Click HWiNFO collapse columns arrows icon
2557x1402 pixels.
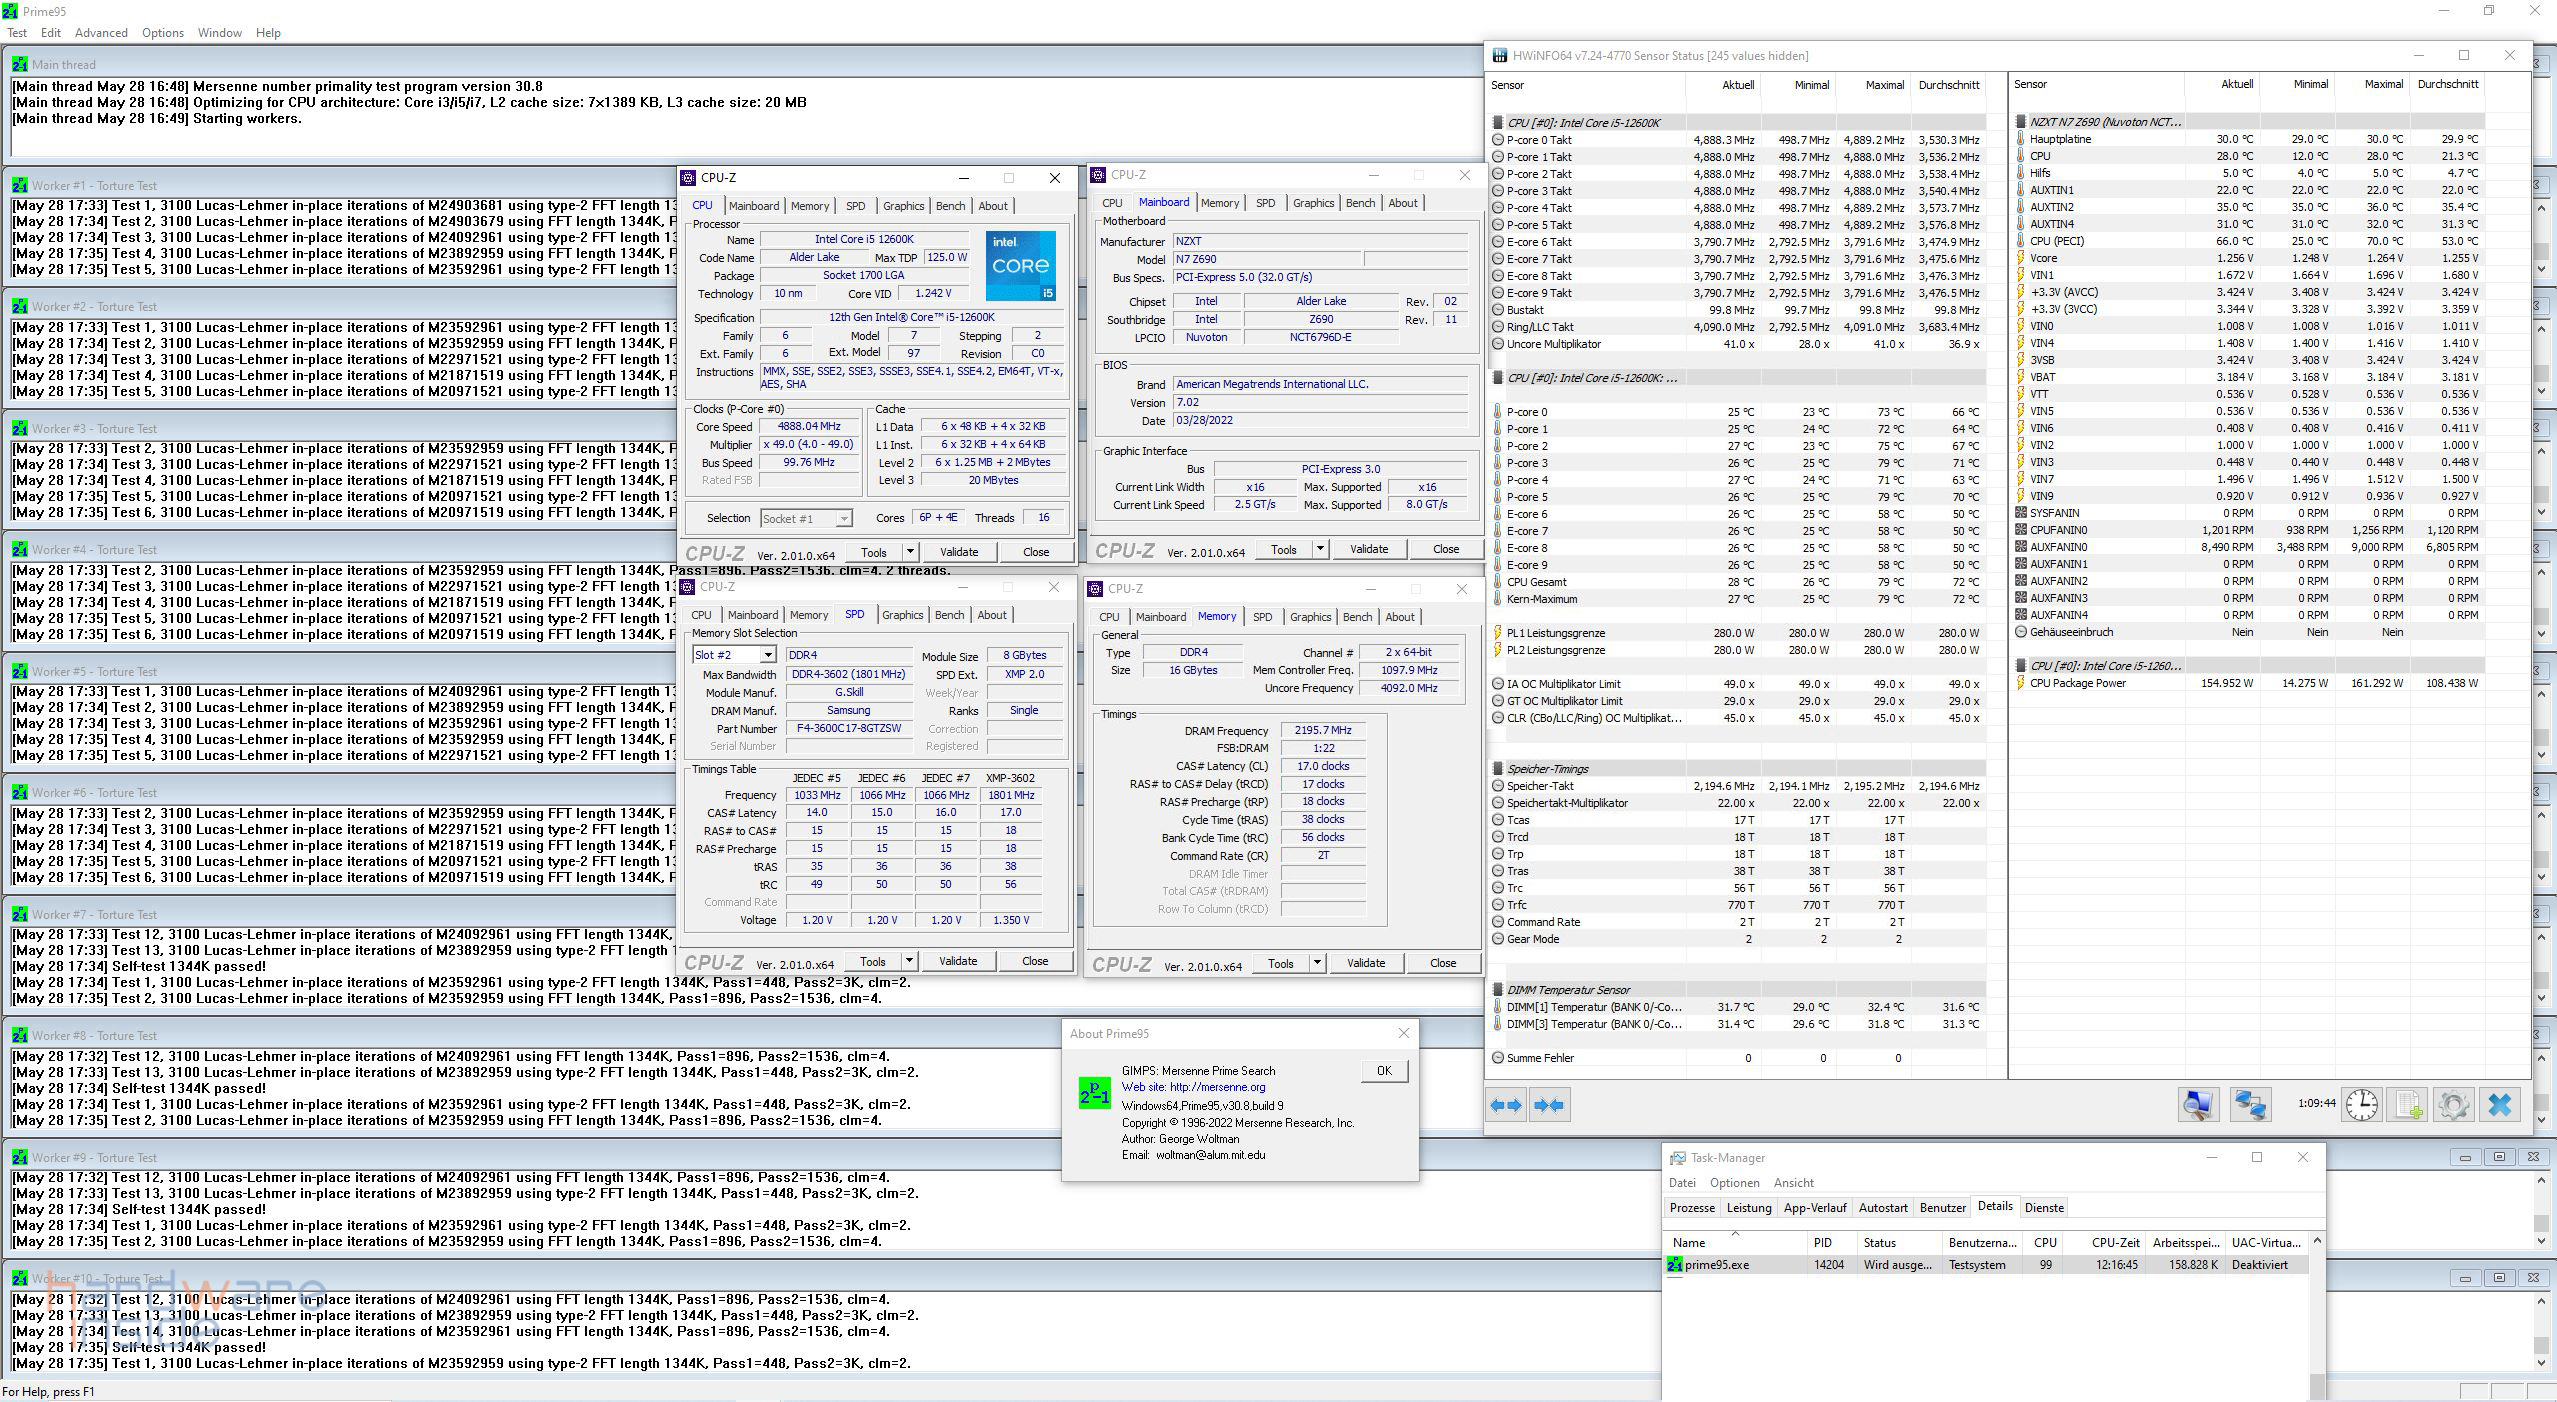tap(1549, 1105)
